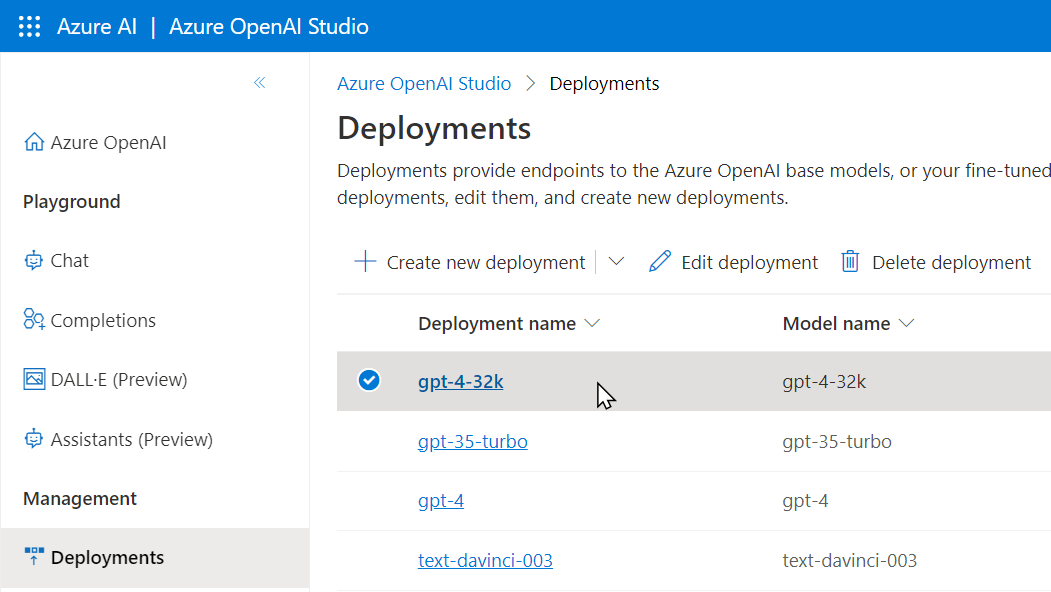The image size is (1051, 592).
Task: Uncheck the gpt-4-32k row selection circle
Action: pos(369,380)
